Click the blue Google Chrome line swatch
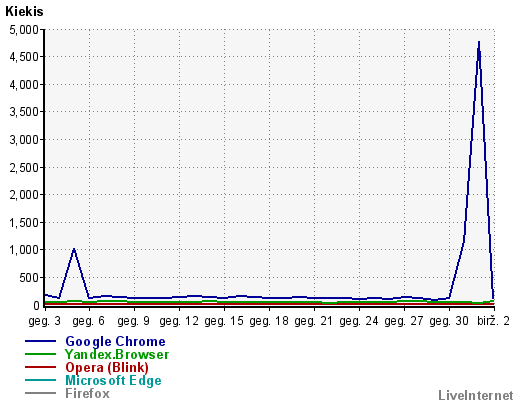This screenshot has width=520, height=405. (x=40, y=341)
